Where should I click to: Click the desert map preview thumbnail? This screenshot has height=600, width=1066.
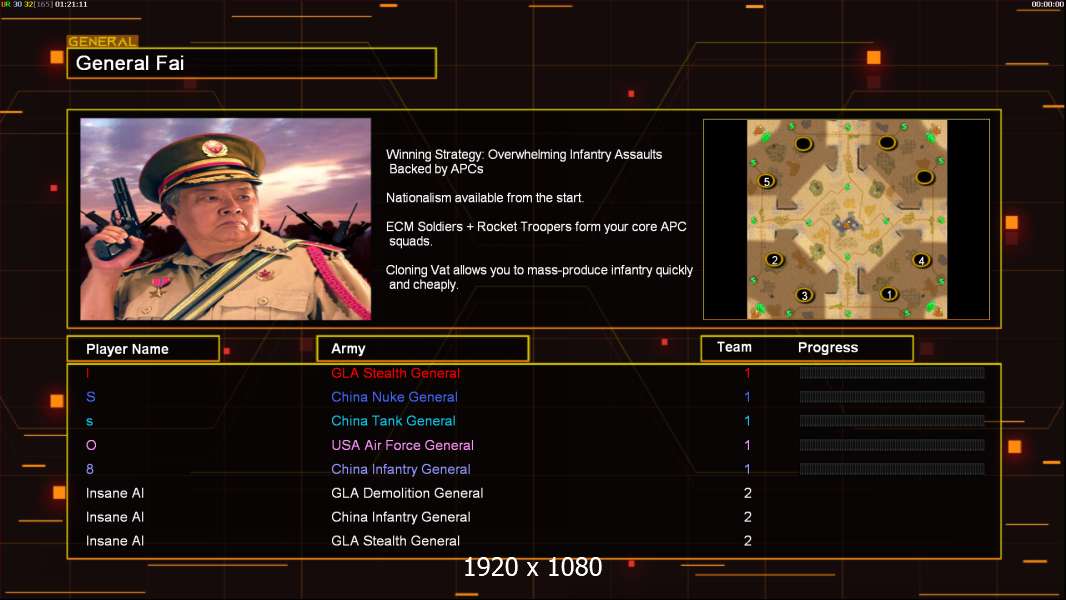click(846, 219)
